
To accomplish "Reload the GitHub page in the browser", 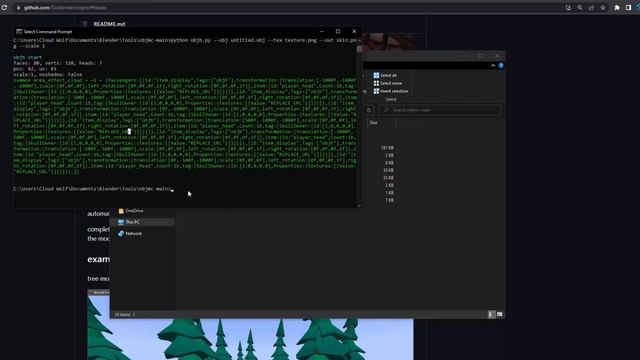I will click(4, 7).
